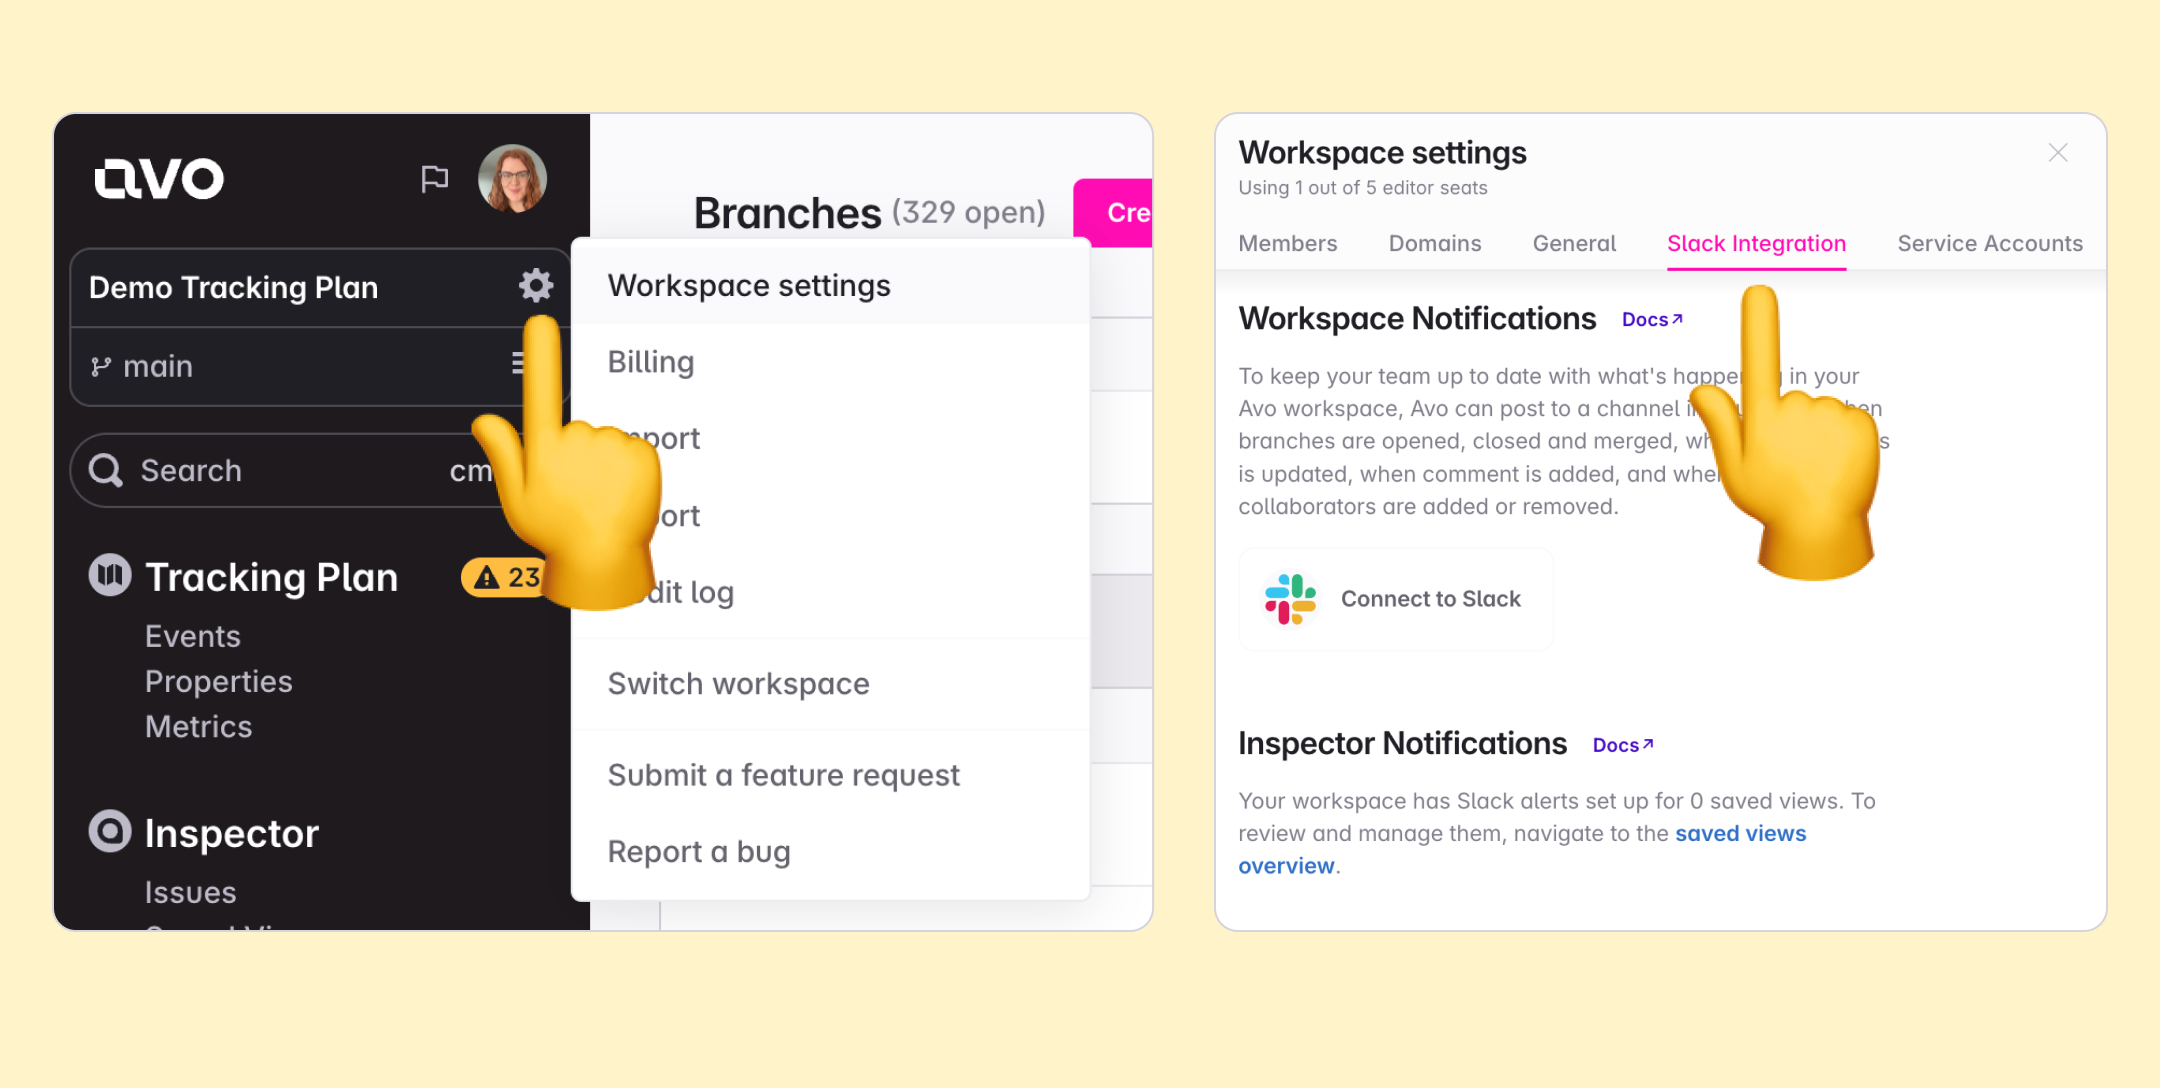Click Switch workspace menu option
Image resolution: width=2160 pixels, height=1088 pixels.
tap(739, 683)
